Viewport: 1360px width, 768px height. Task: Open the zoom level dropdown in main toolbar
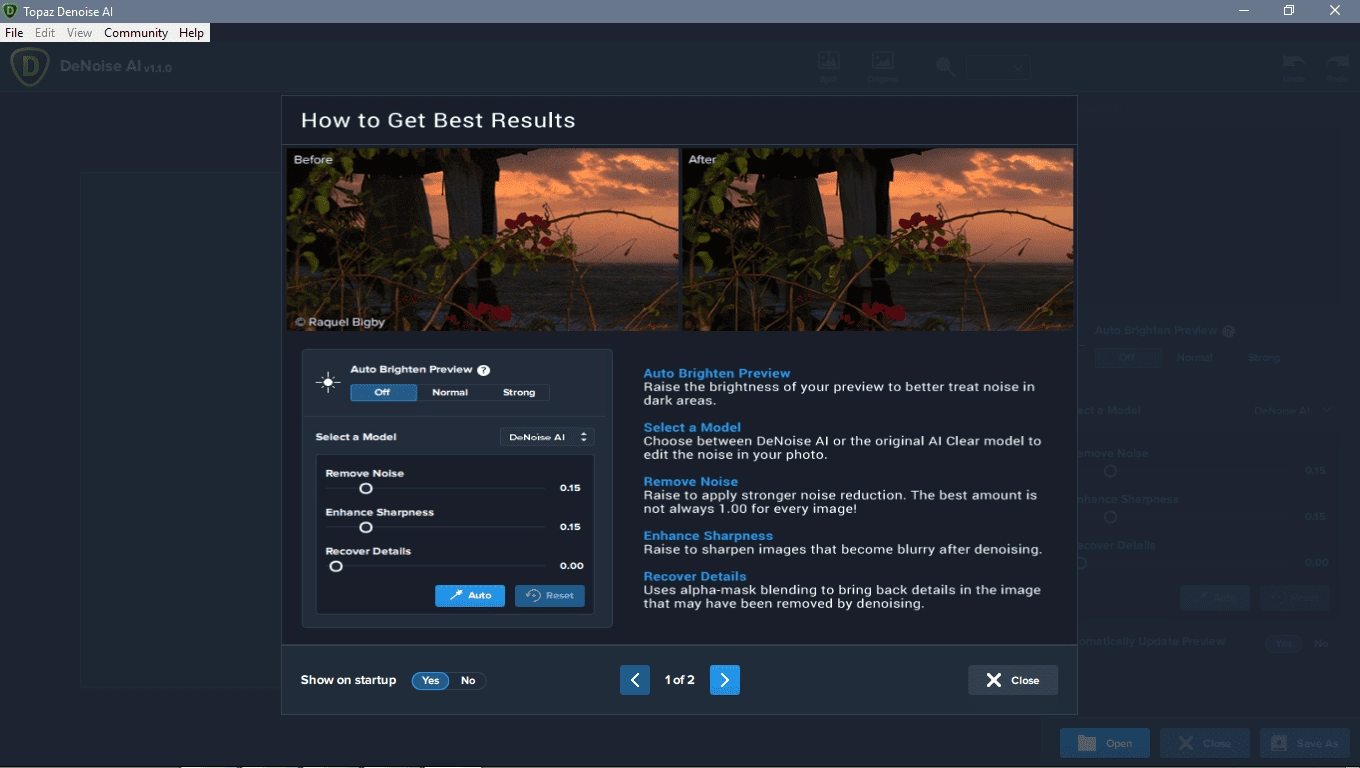click(x=998, y=67)
